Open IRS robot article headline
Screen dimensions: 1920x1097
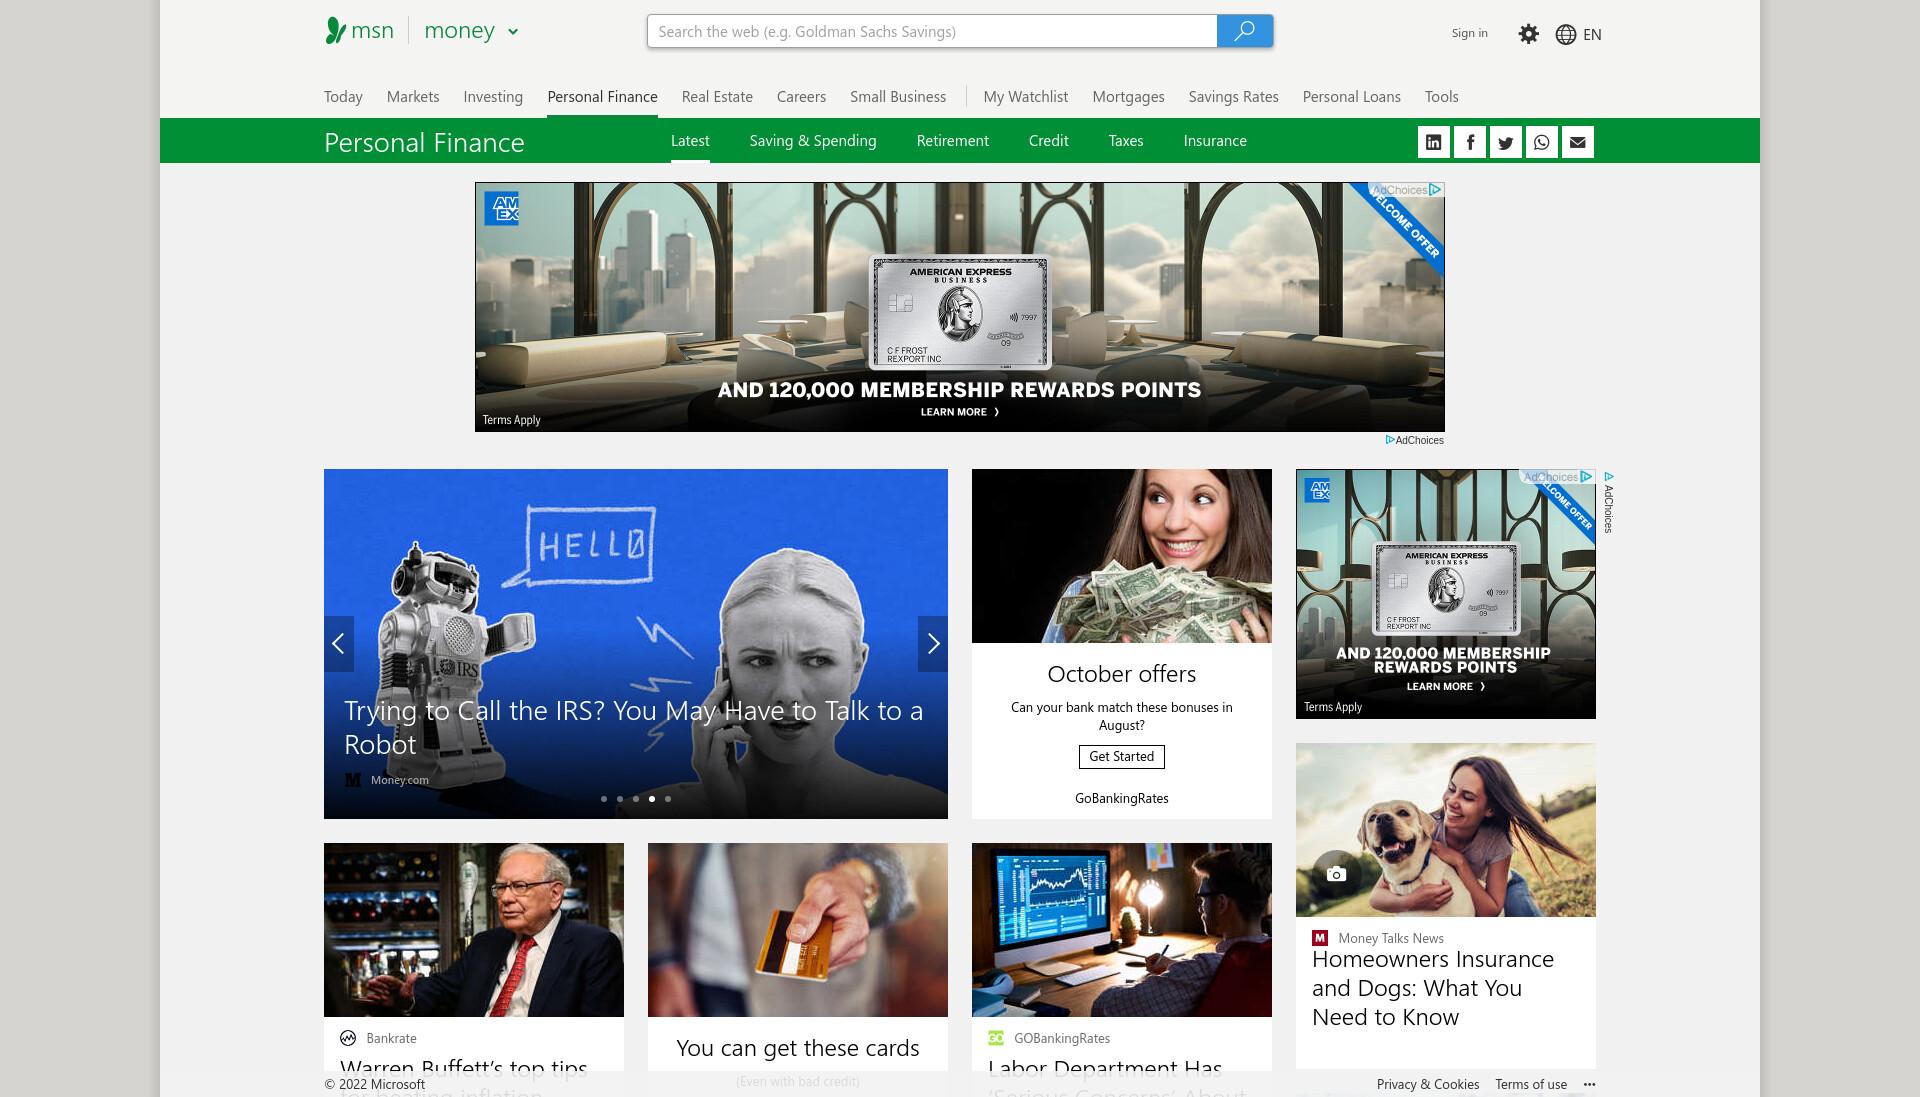[x=633, y=727]
